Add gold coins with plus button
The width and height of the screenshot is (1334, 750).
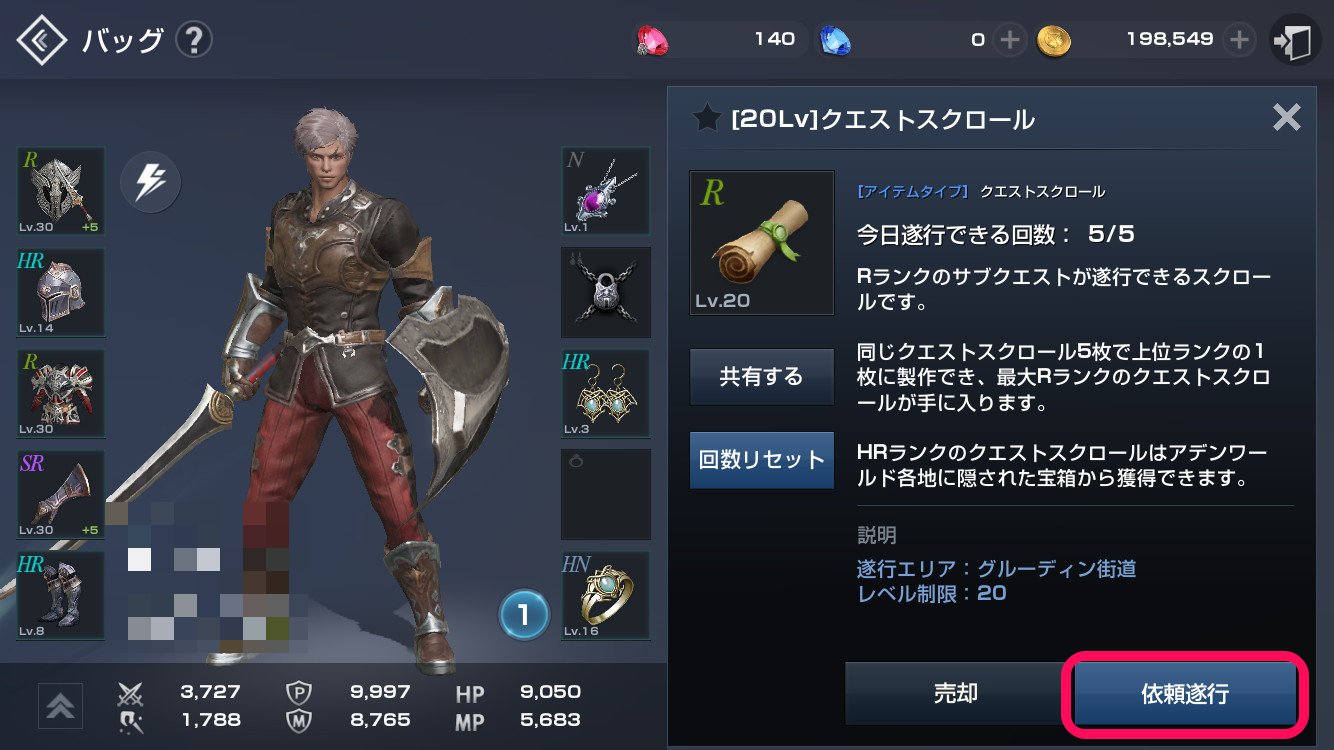pyautogui.click(x=1239, y=40)
